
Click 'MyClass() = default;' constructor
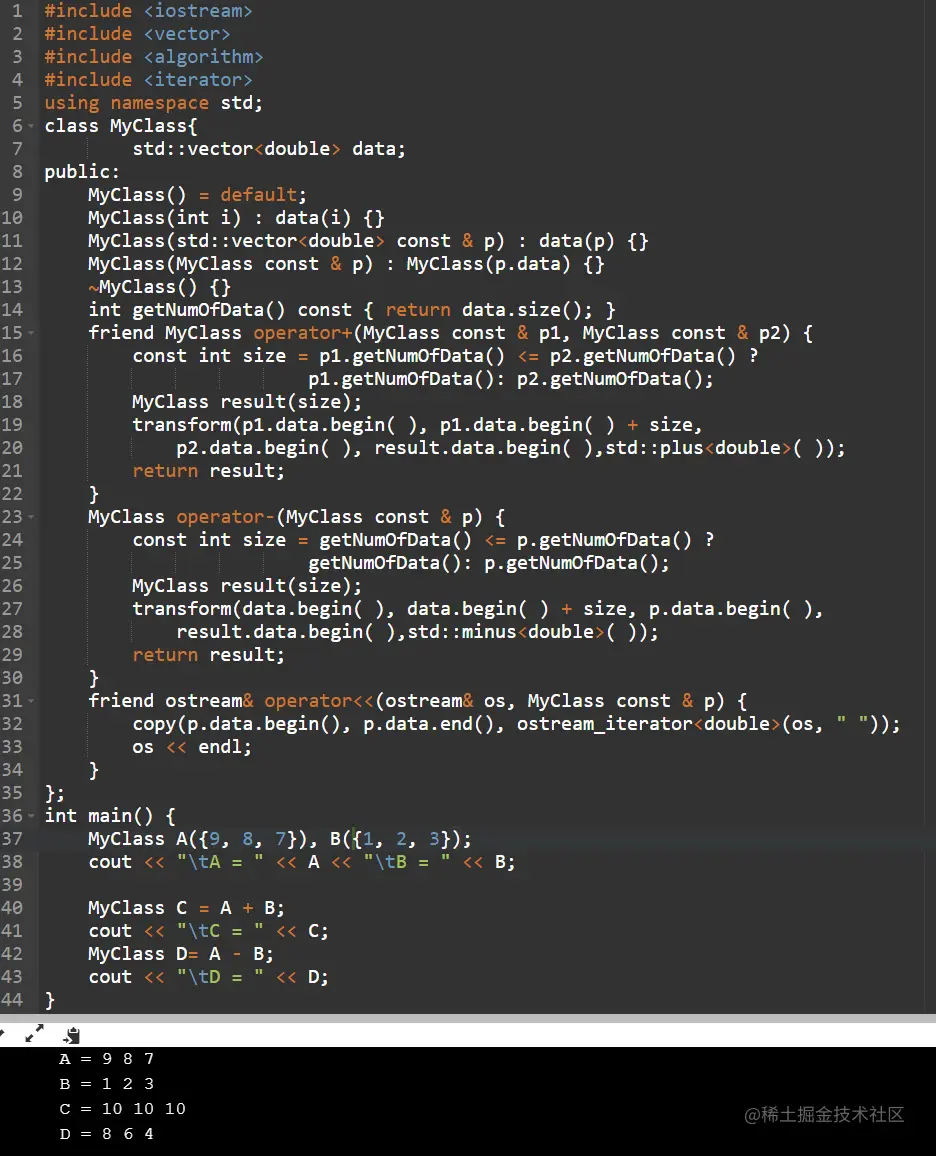197,195
